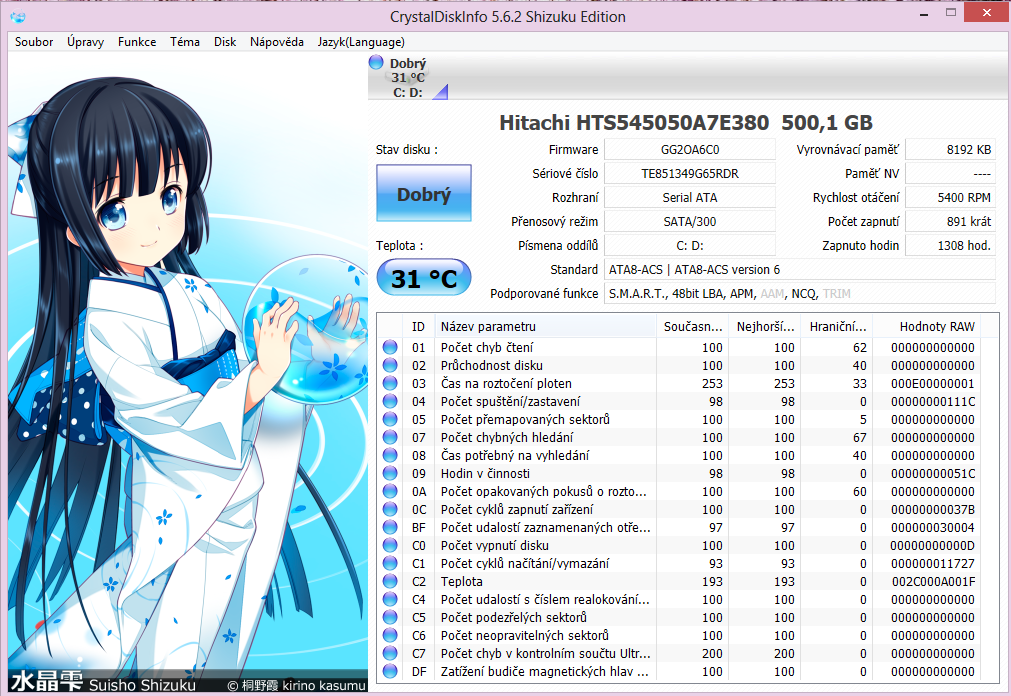
Task: Click the status orb for 08 Čas potřebný na vyhledání
Action: click(x=390, y=455)
